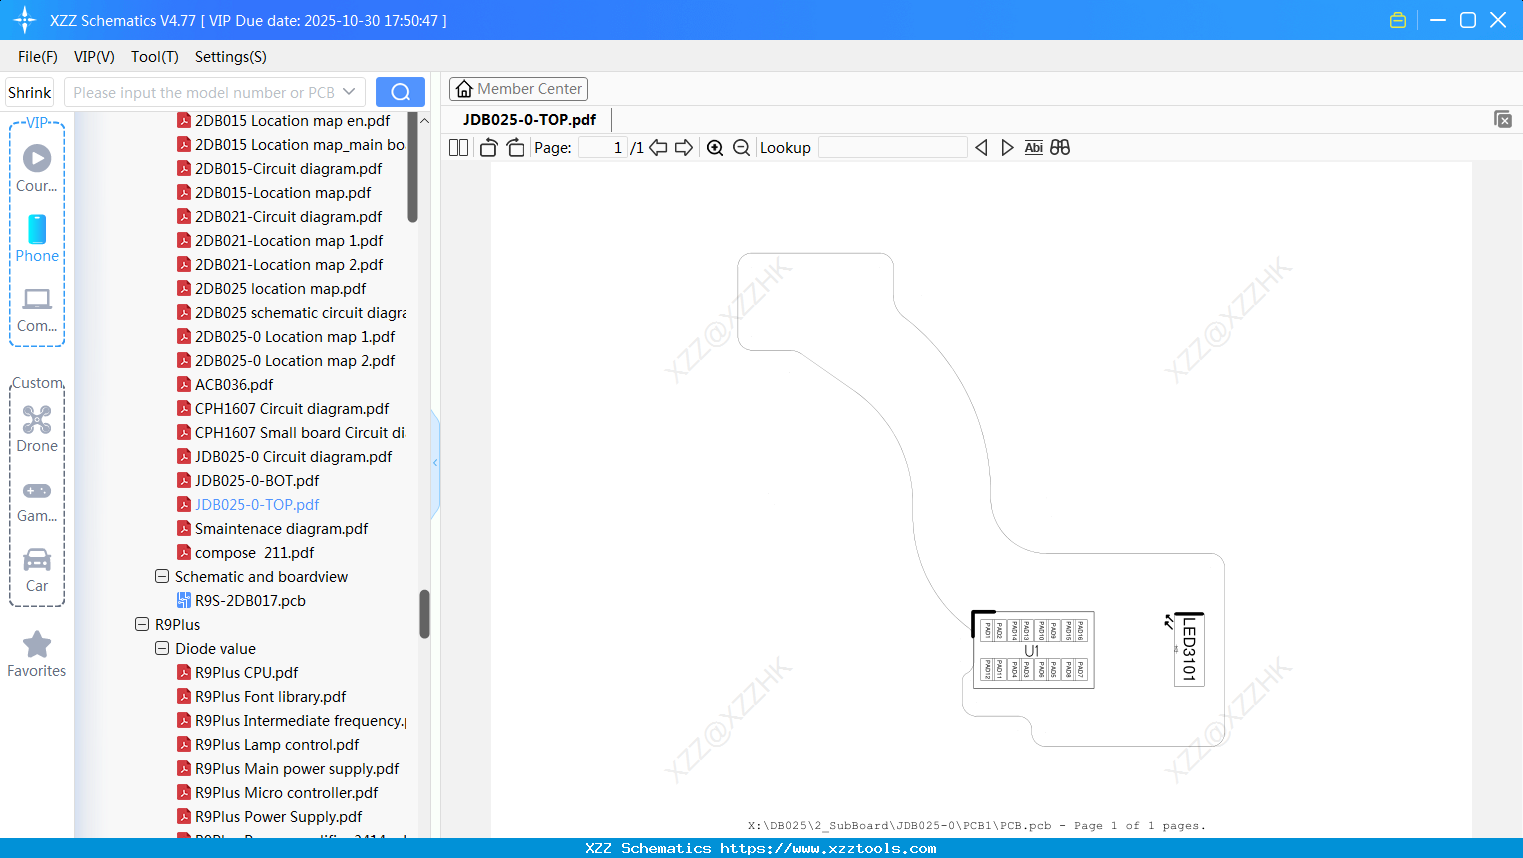Screen dimensions: 1523x858
Task: Open the yellow store icon in title bar
Action: pyautogui.click(x=1398, y=20)
